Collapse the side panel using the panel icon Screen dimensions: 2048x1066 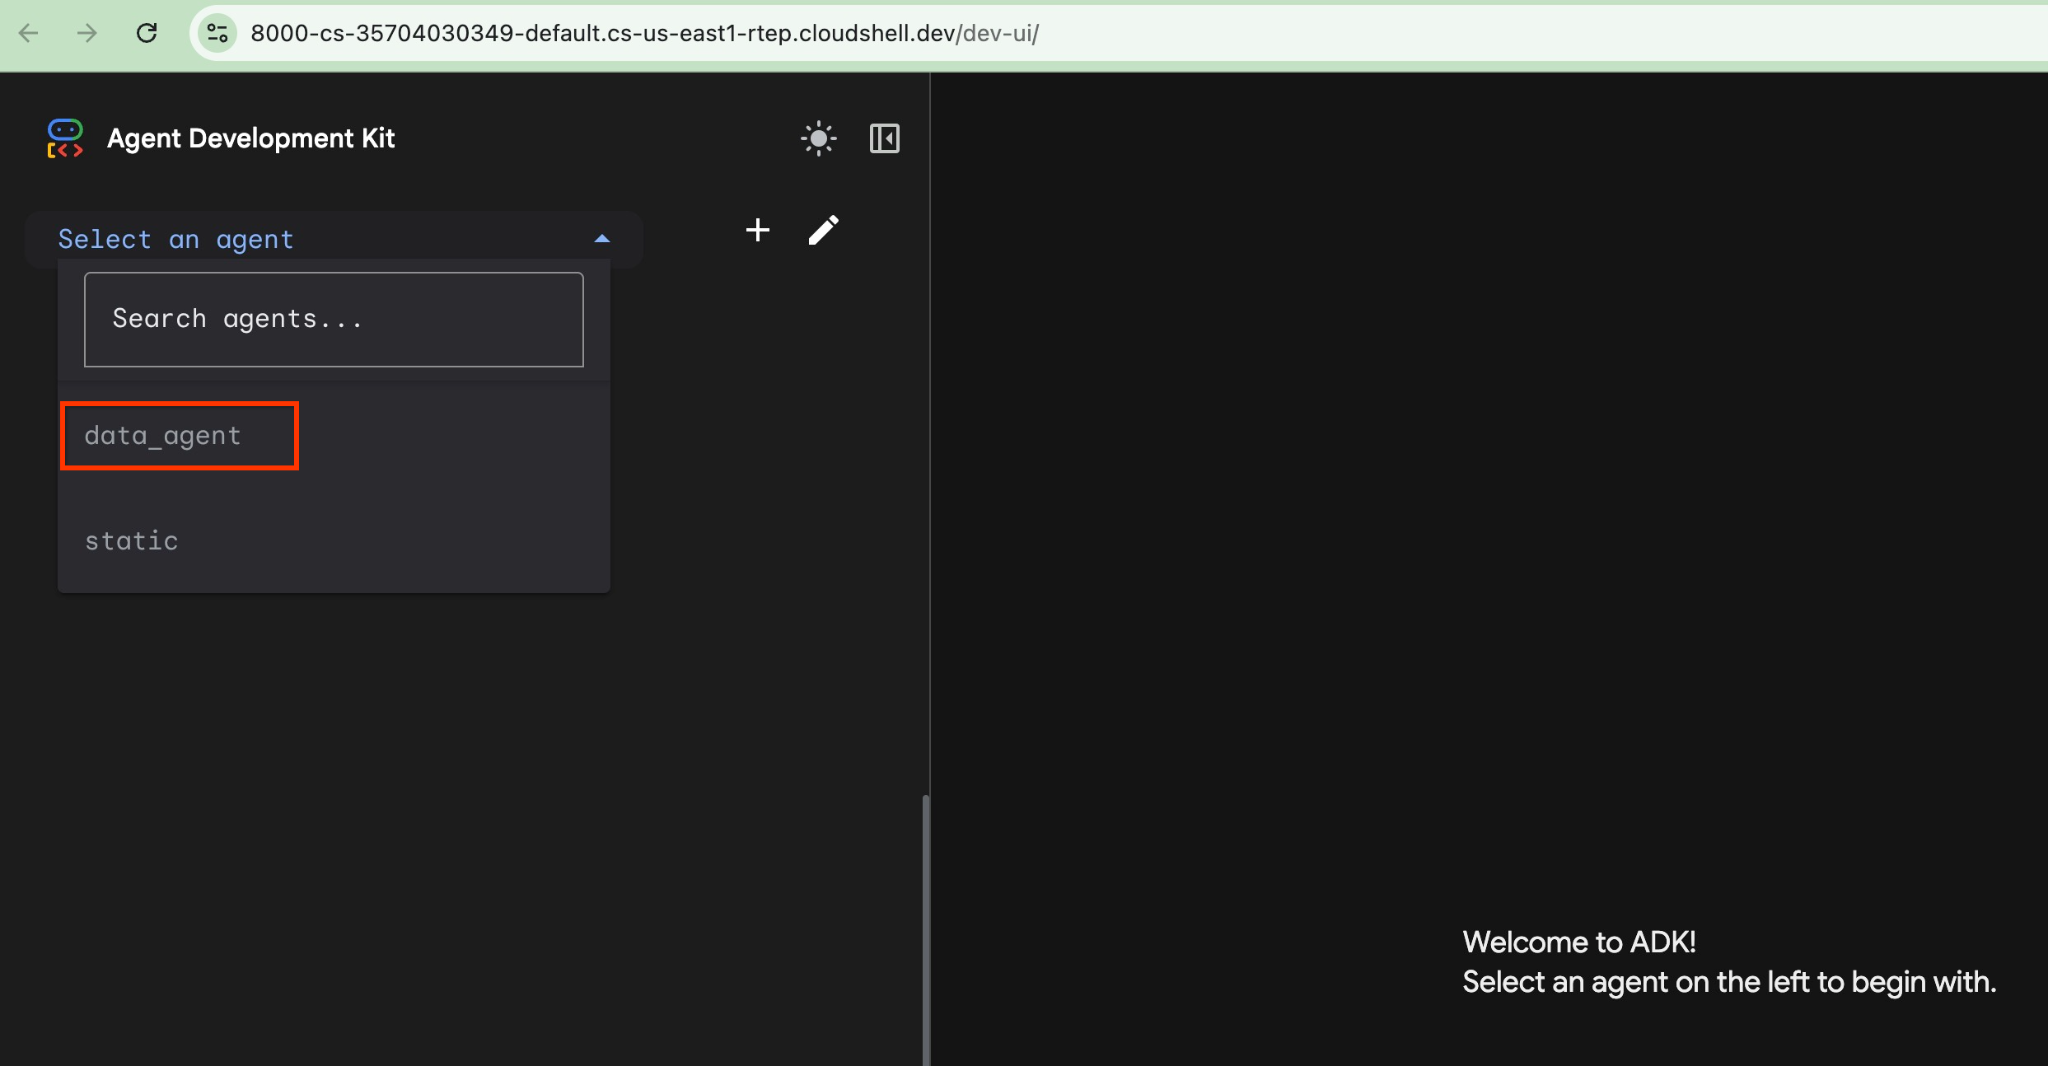pyautogui.click(x=884, y=138)
